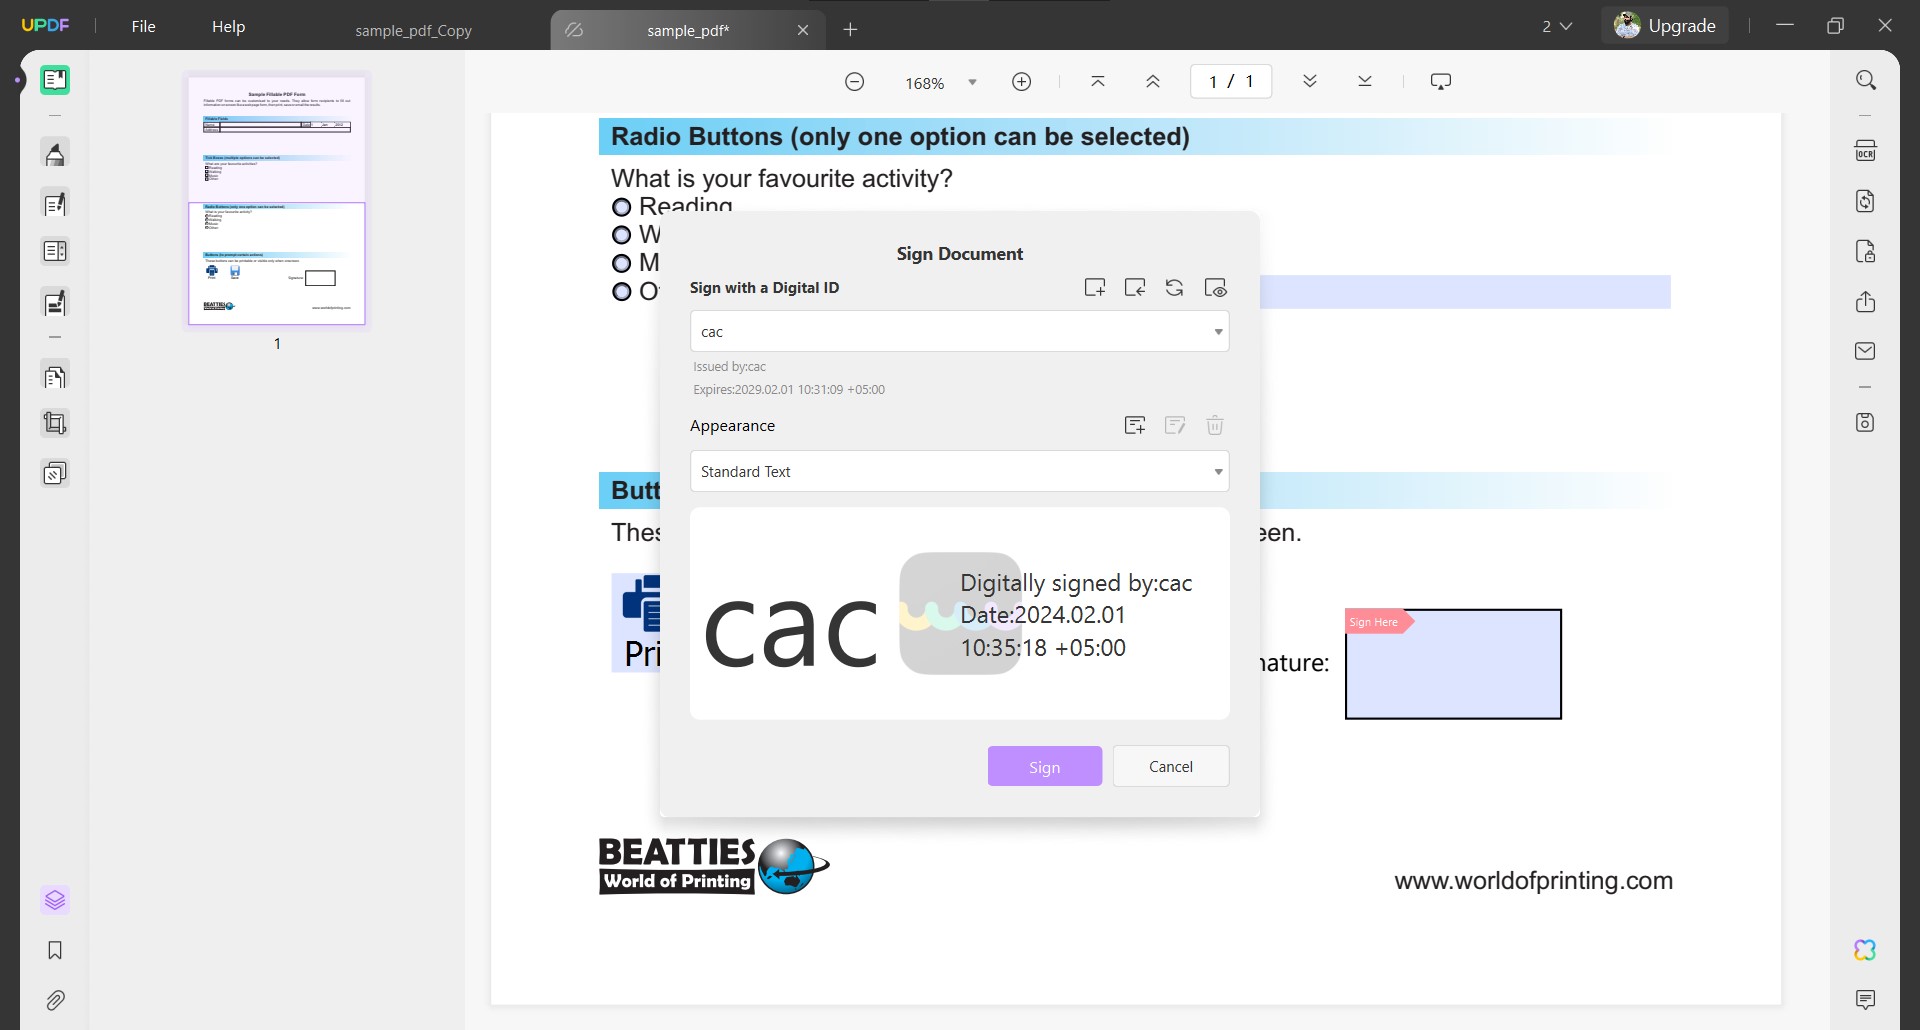Import a Digital ID icon

1135,288
